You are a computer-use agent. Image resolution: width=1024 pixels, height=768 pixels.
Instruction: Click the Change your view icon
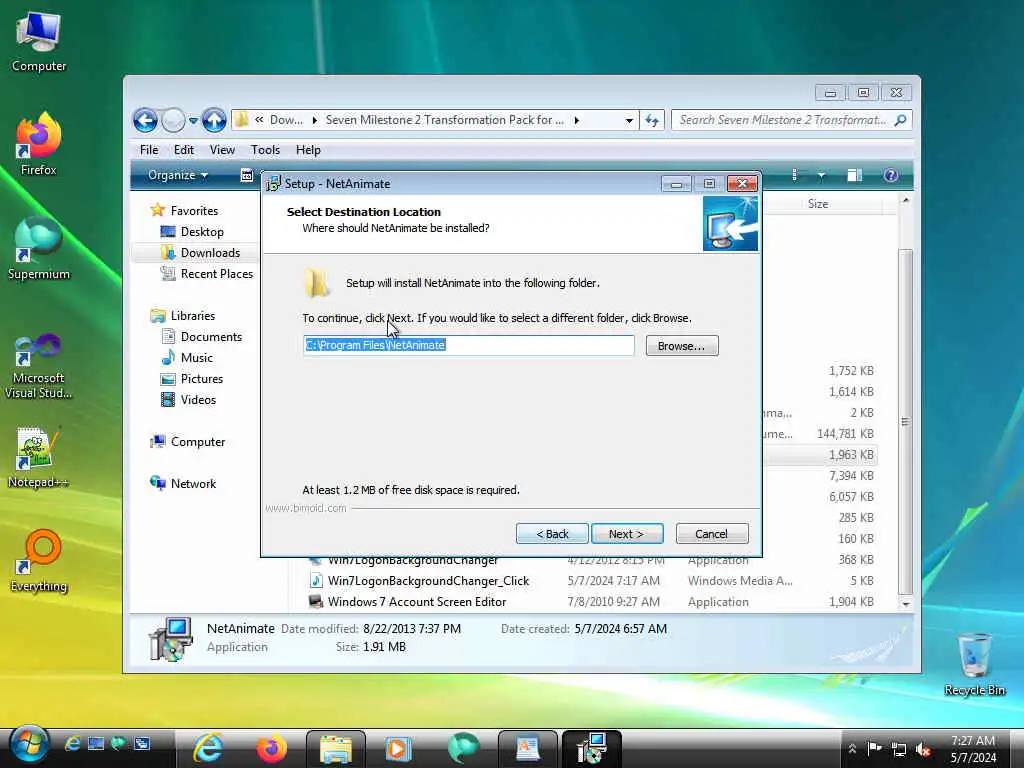tap(794, 175)
